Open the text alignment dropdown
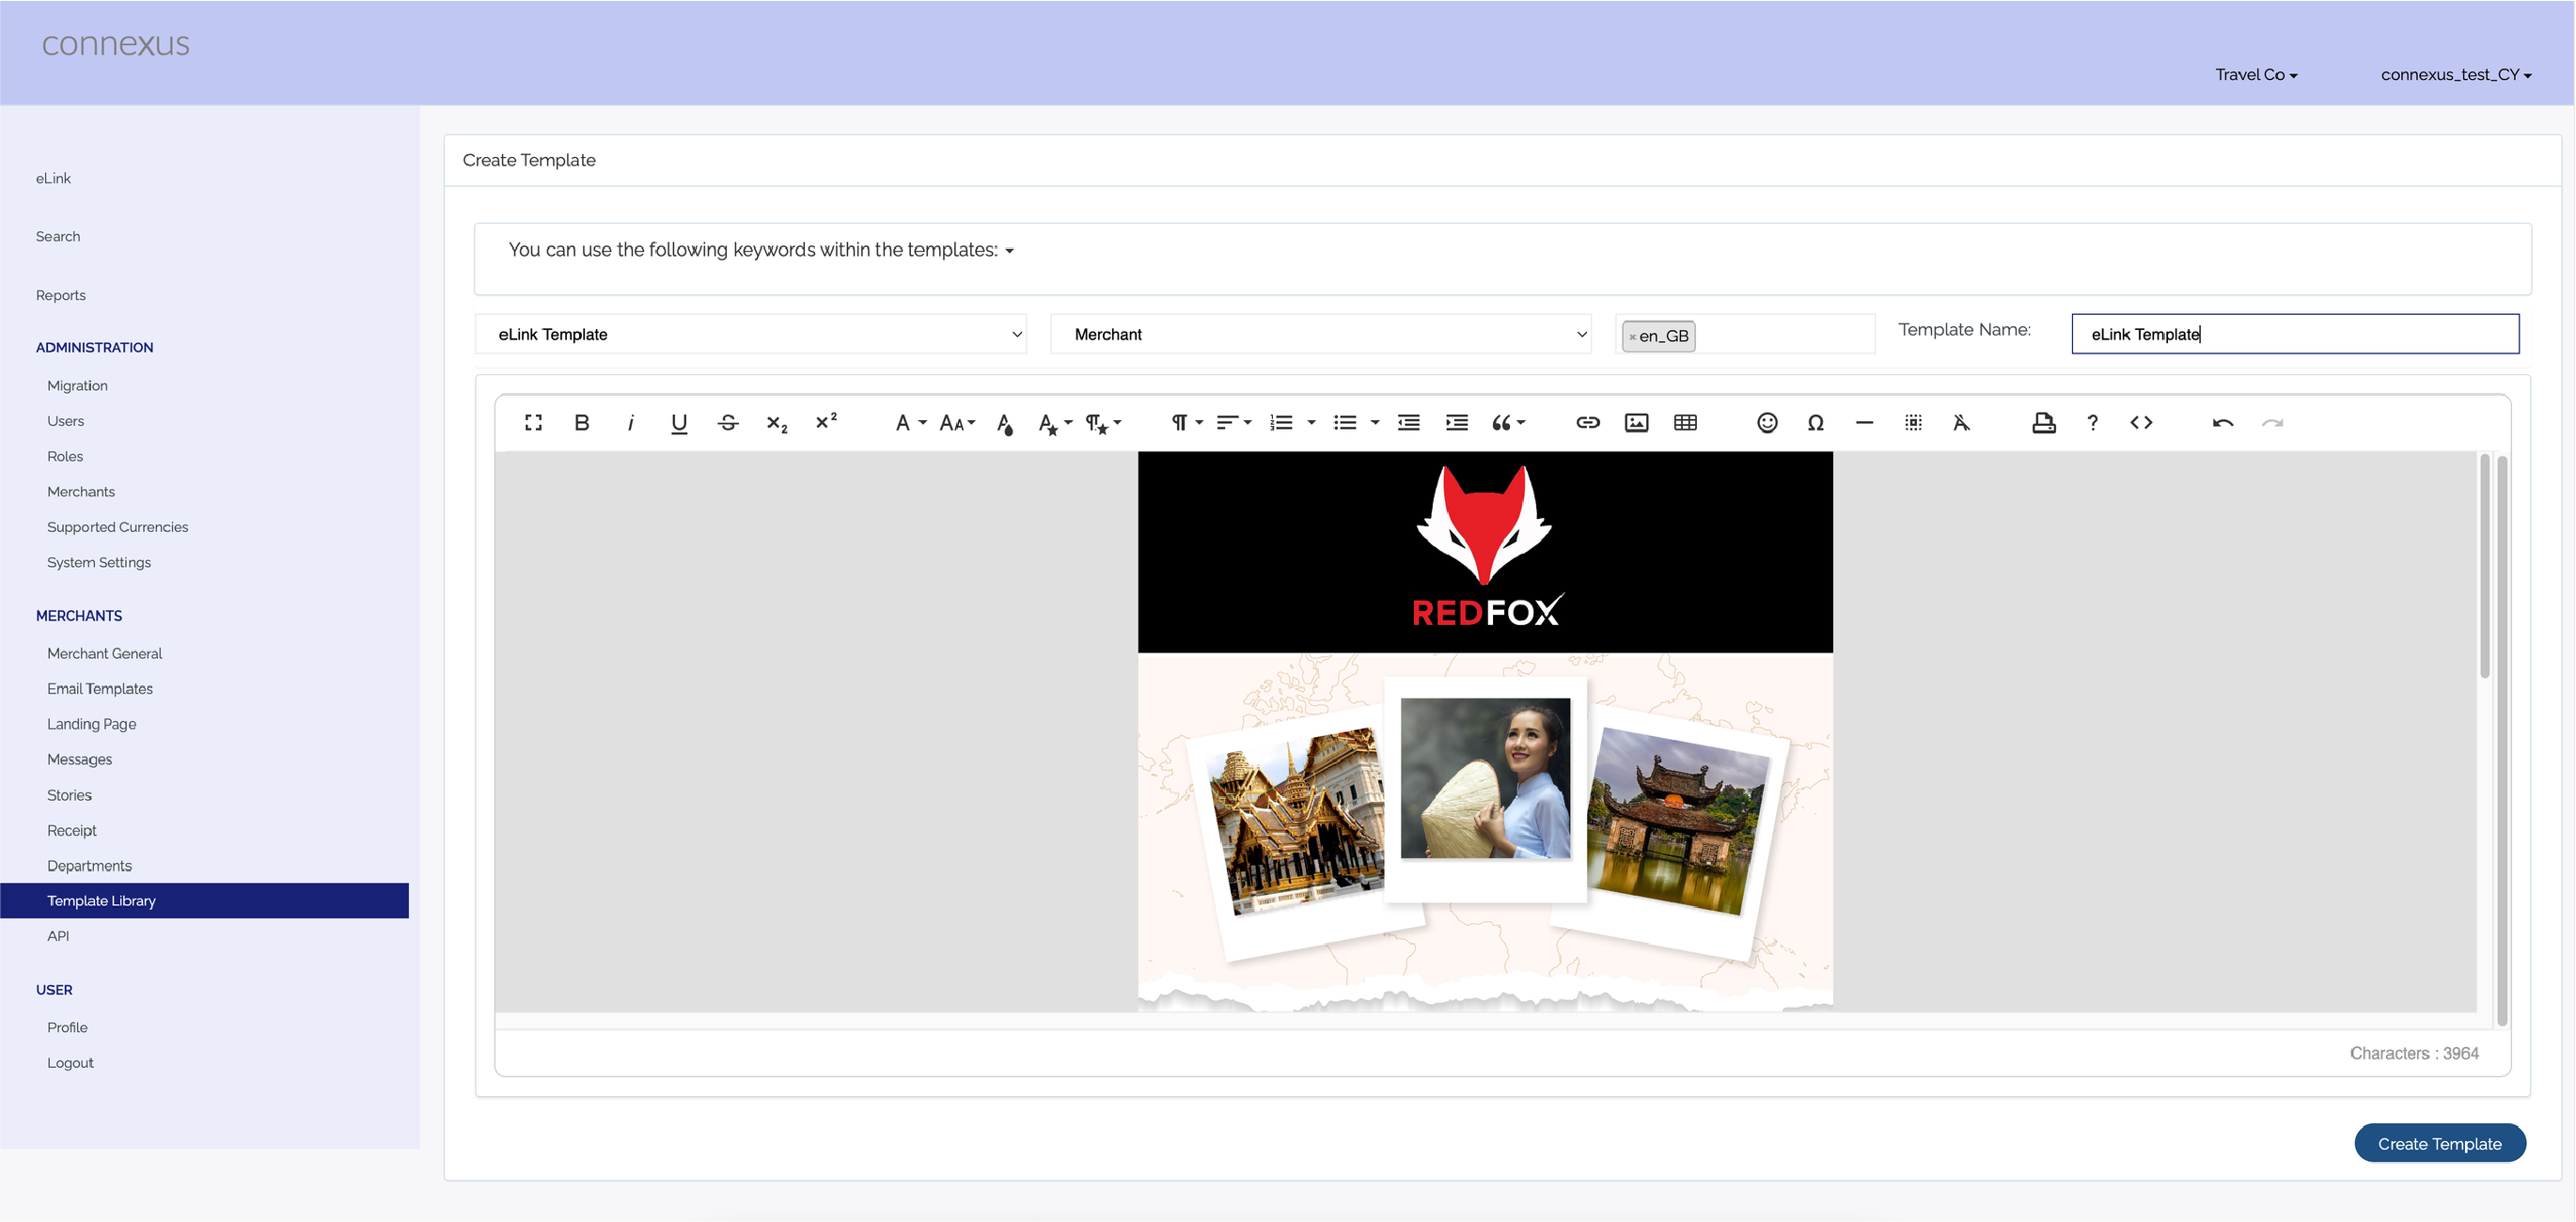 coord(1234,423)
